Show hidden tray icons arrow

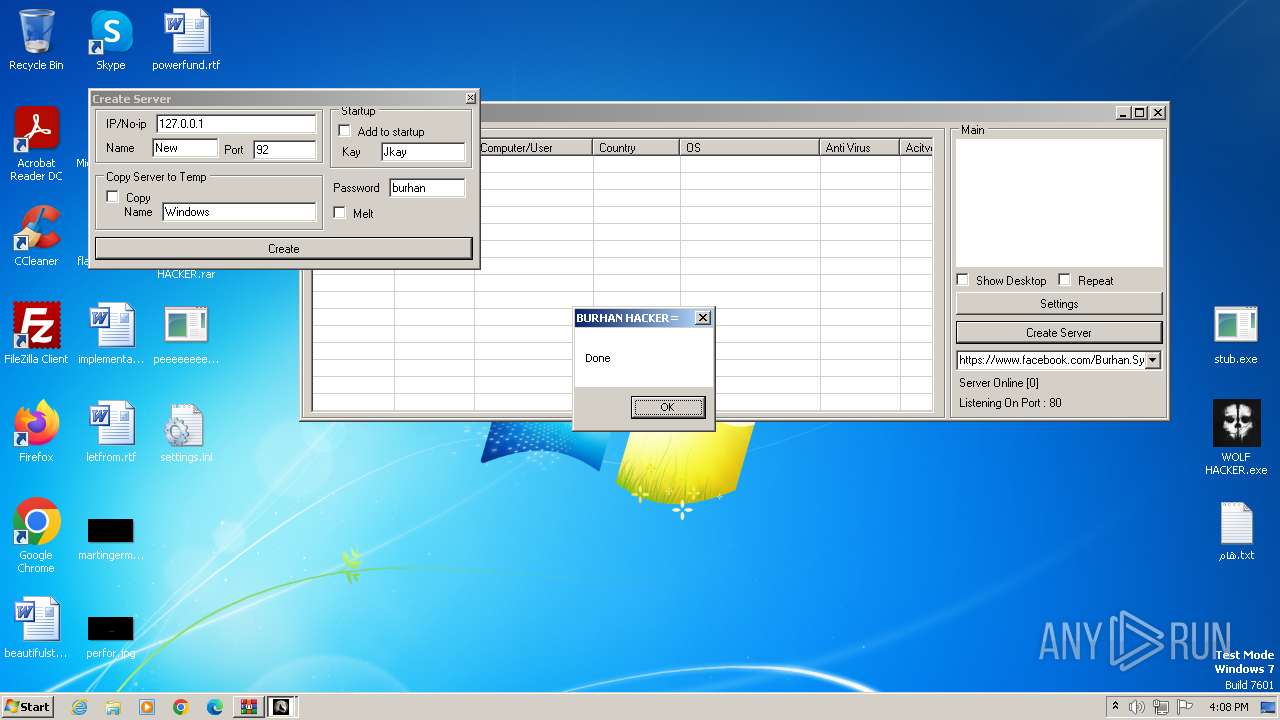tap(1115, 707)
